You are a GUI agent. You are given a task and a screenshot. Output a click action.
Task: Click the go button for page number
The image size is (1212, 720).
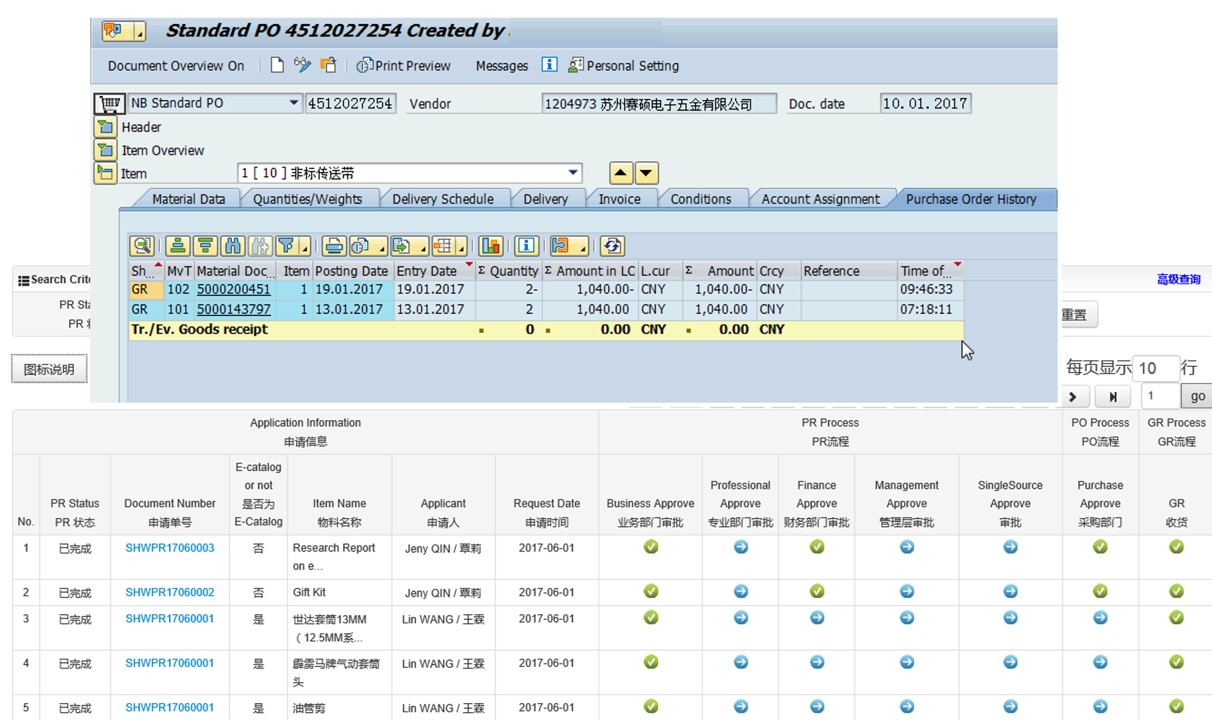click(1196, 397)
